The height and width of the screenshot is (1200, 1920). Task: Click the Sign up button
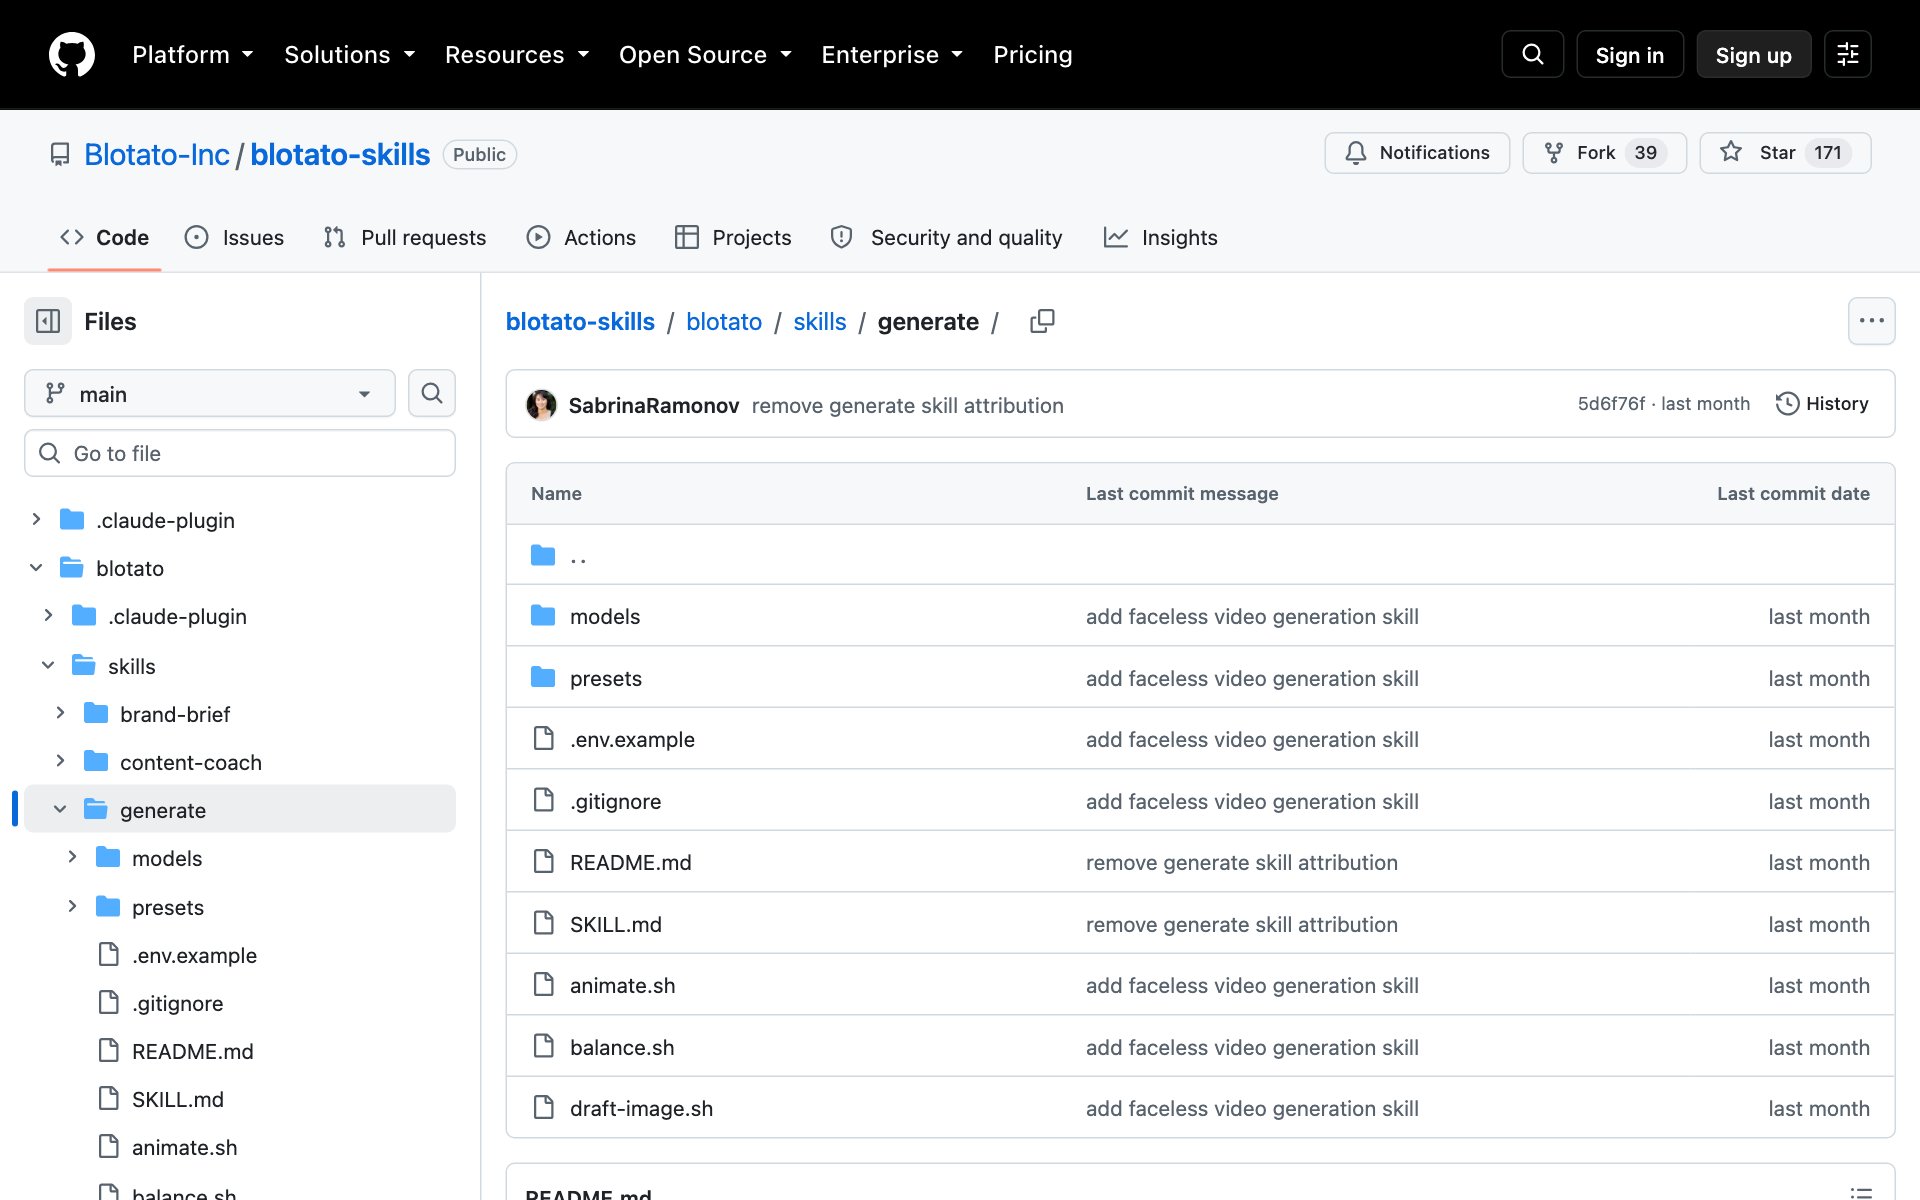1753,54
